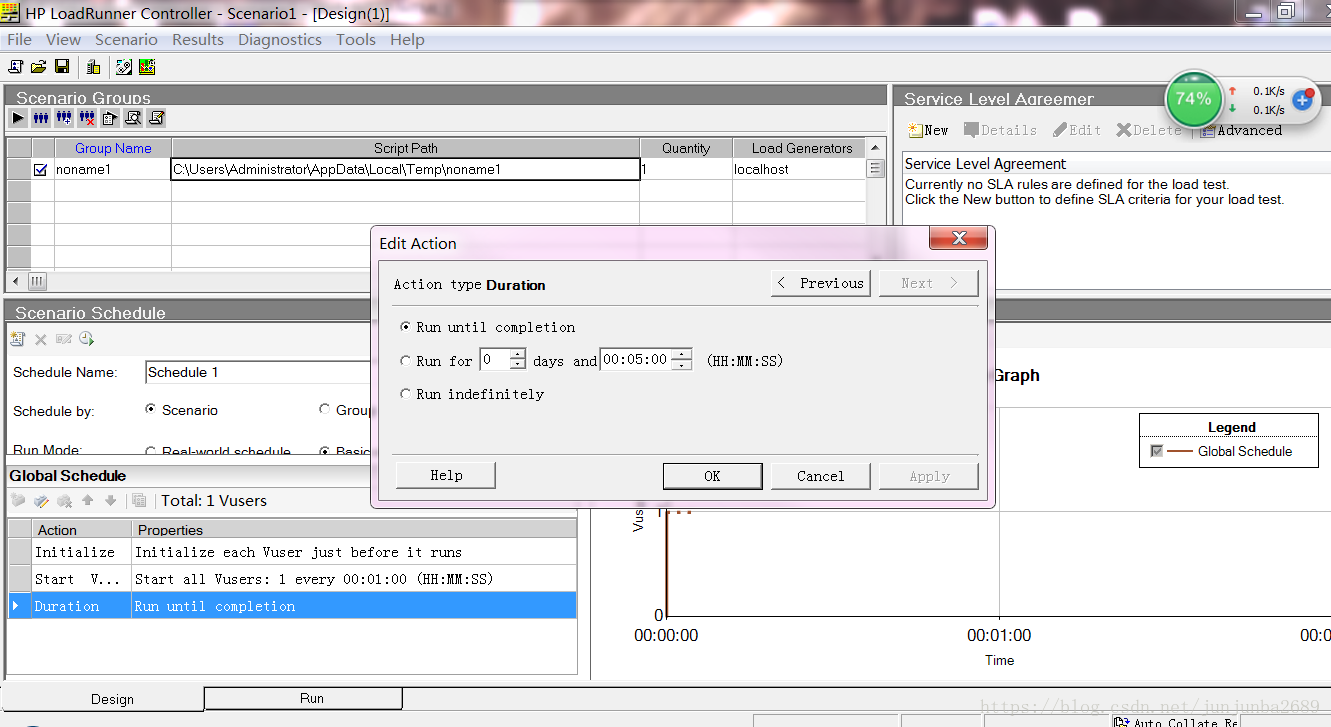Click the HH:MM:SS time spinner arrows
Viewport: 1331px width, 727px height.
click(681, 360)
